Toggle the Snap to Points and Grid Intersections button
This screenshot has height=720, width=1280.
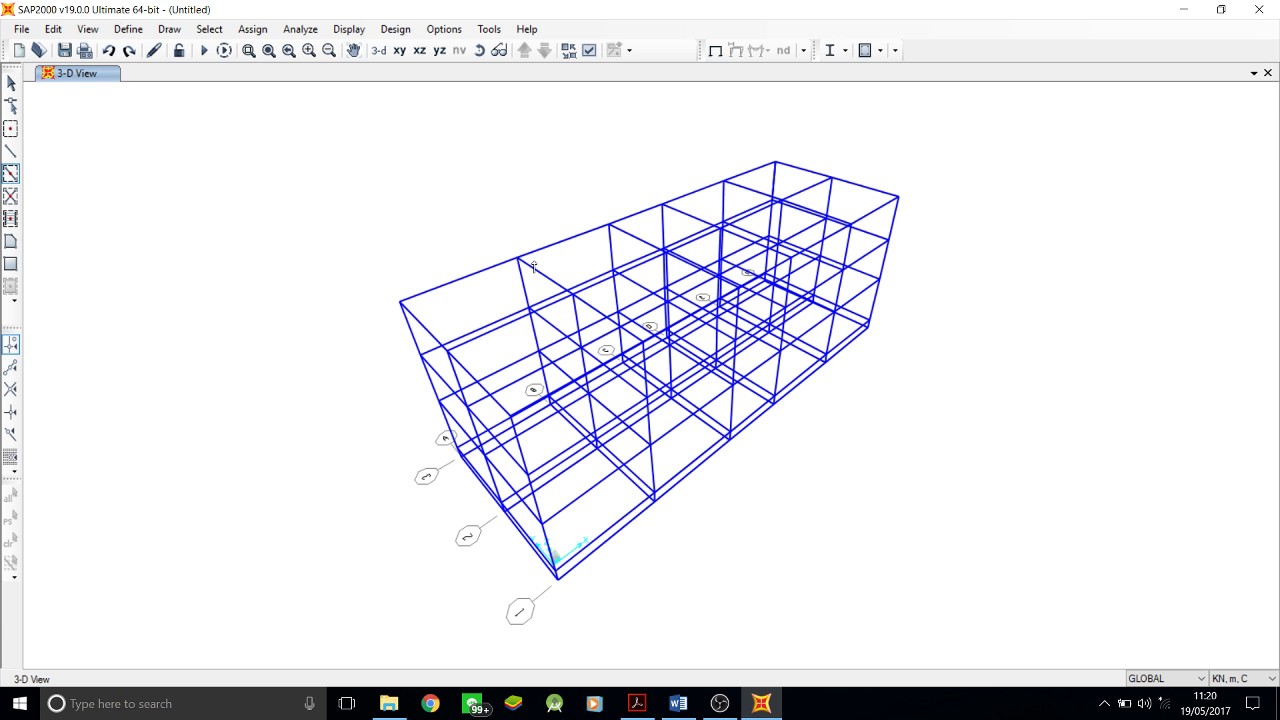point(11,344)
